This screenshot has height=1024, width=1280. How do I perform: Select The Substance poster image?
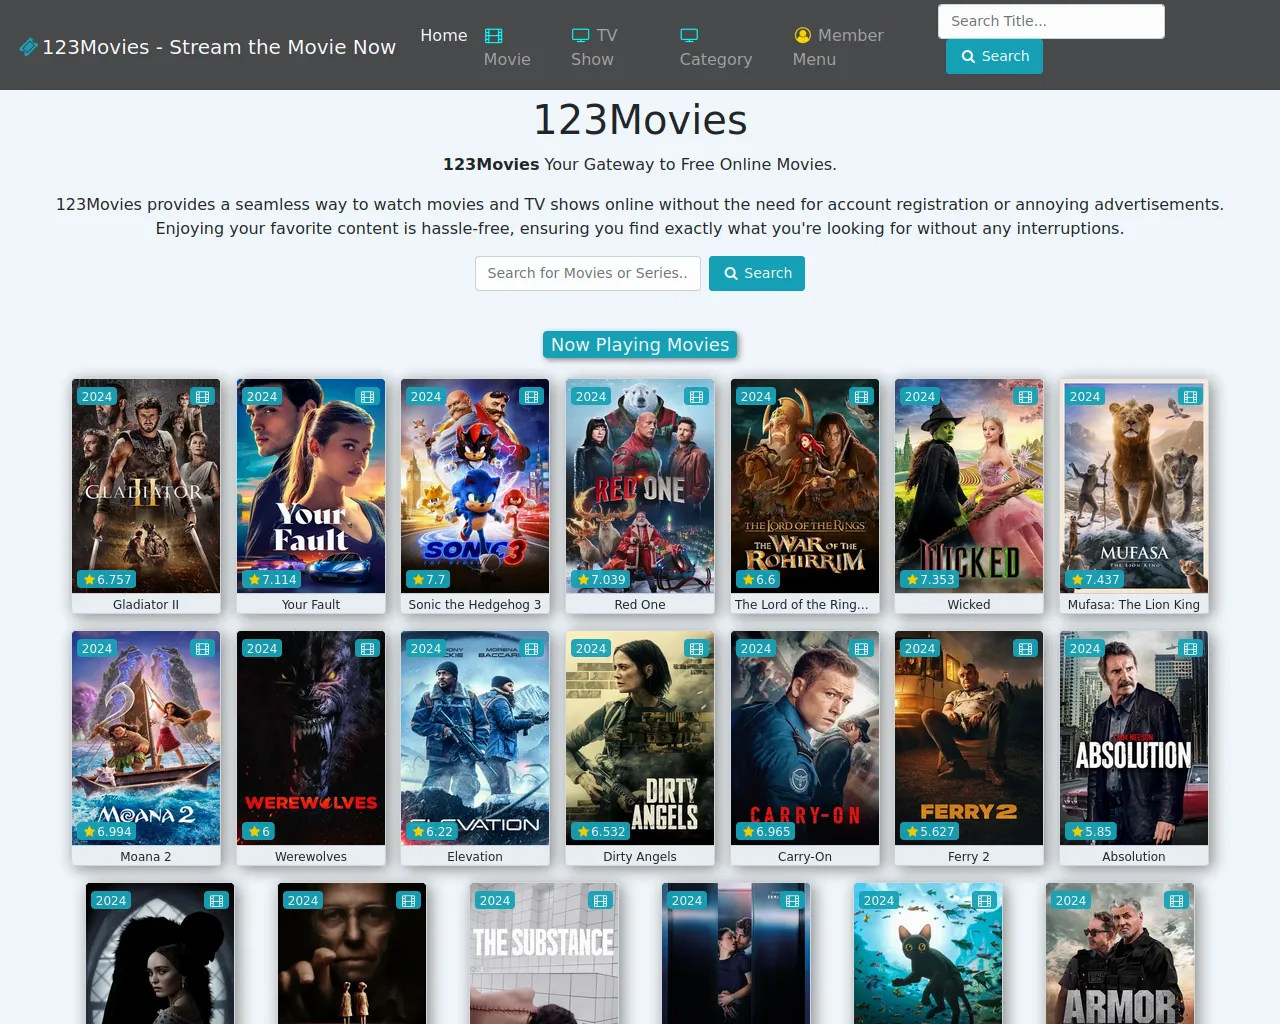click(x=544, y=953)
